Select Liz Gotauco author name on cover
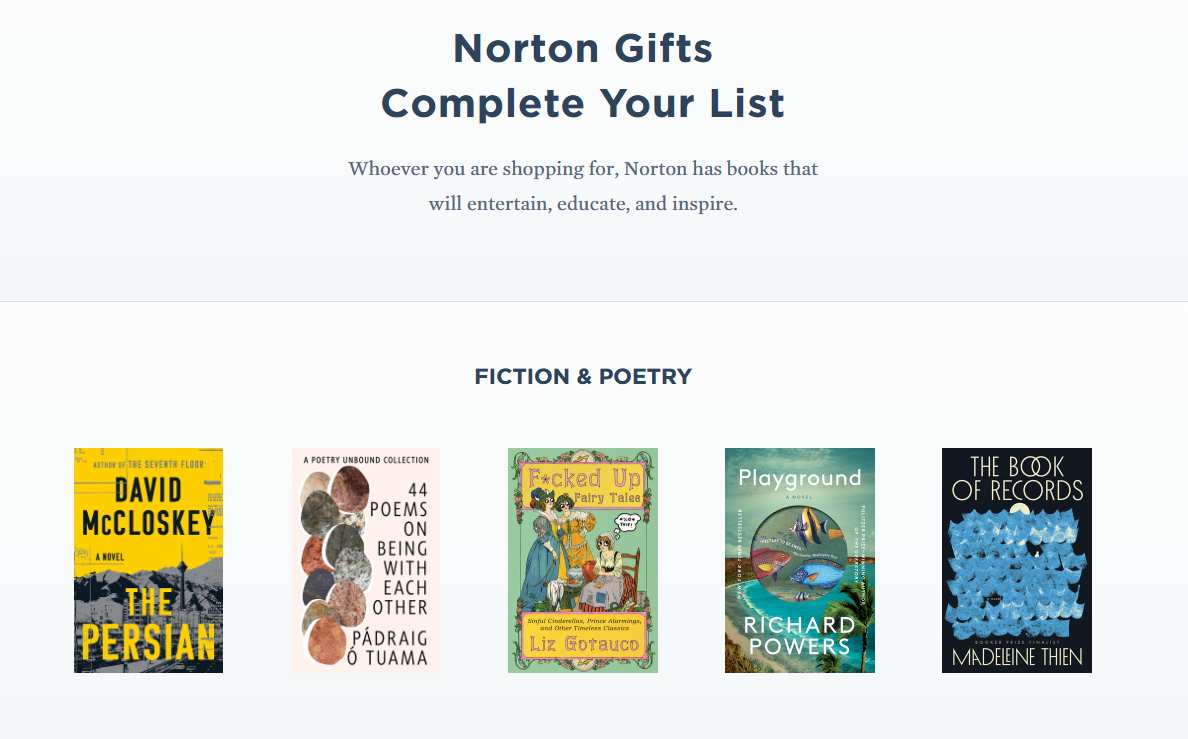Image resolution: width=1188 pixels, height=739 pixels. coord(583,642)
